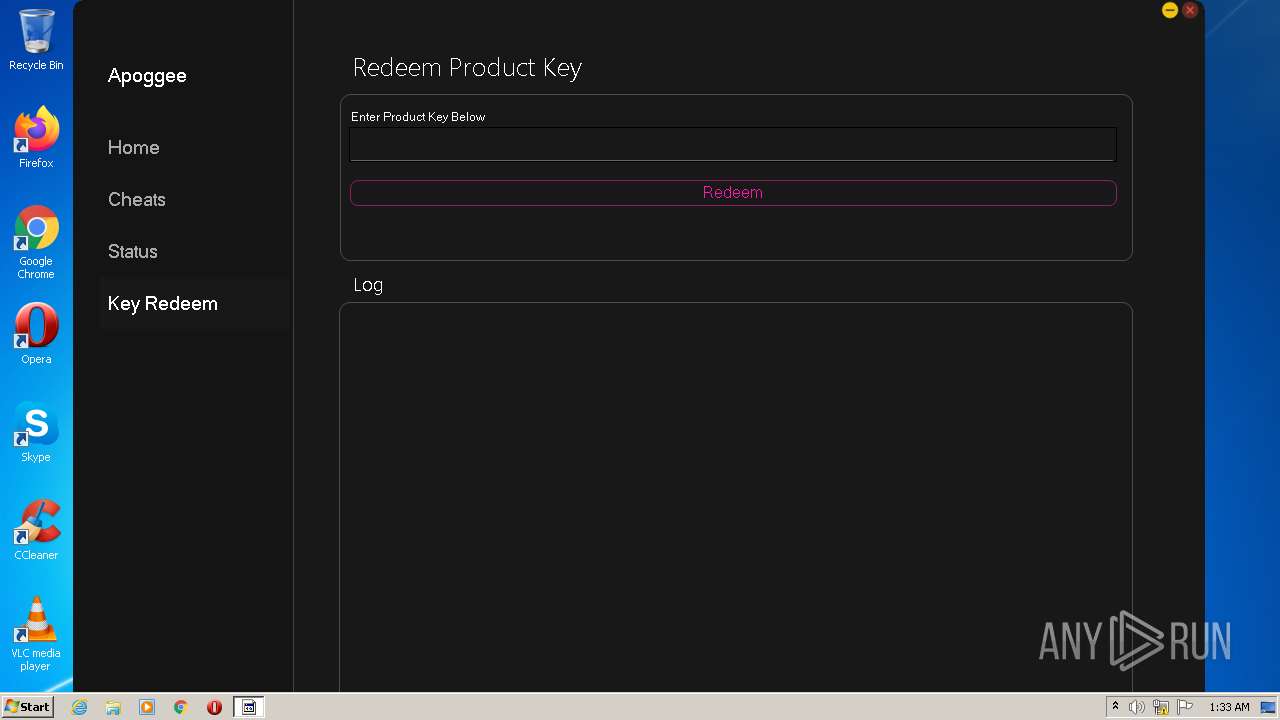This screenshot has height=720, width=1280.
Task: Focus the product key input field
Action: [x=733, y=144]
